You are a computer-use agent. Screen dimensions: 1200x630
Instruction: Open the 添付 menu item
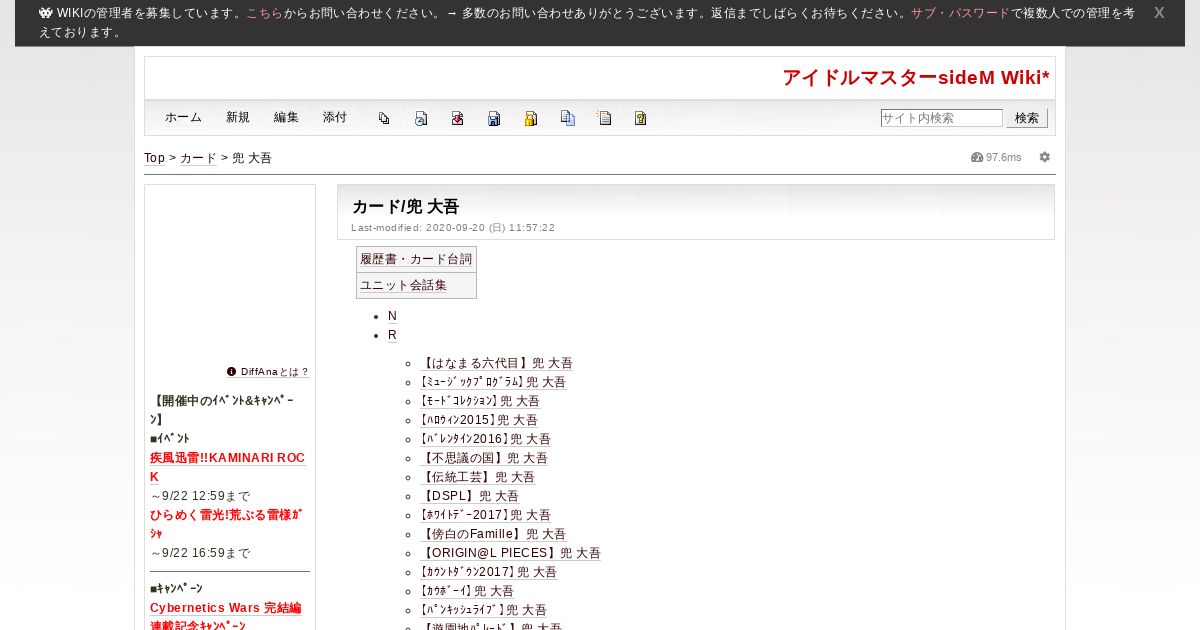(x=335, y=117)
